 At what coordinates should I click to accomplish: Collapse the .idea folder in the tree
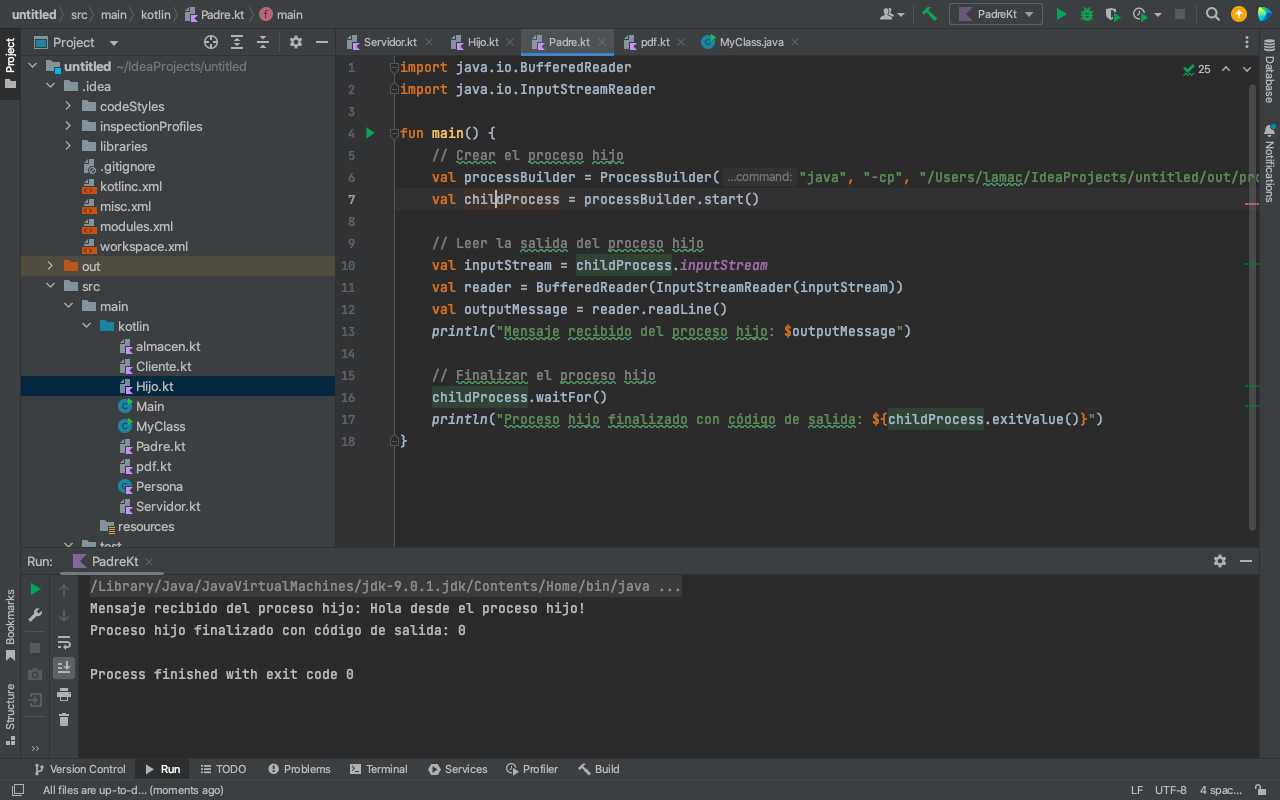pos(51,86)
